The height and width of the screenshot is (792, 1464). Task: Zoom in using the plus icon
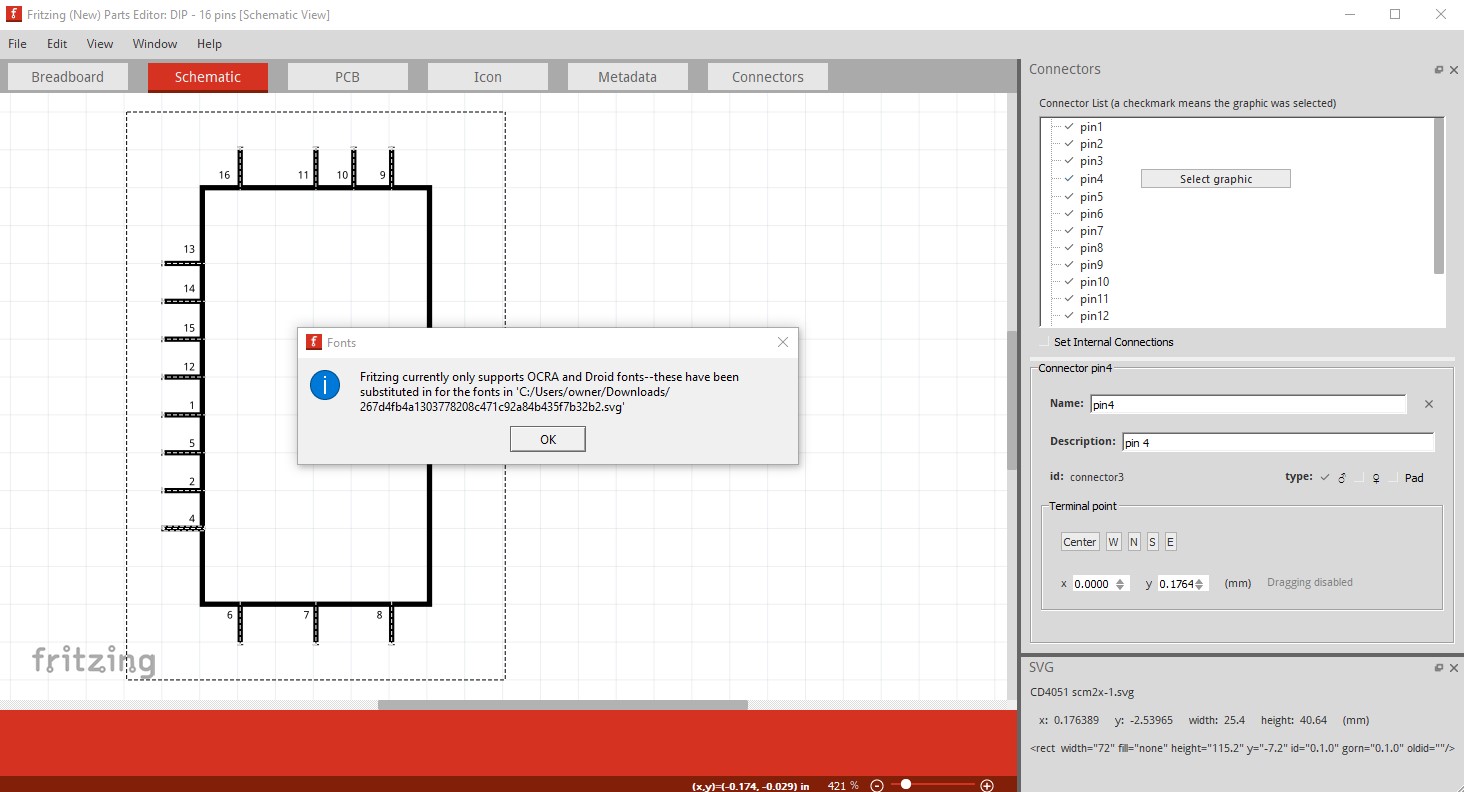click(988, 785)
